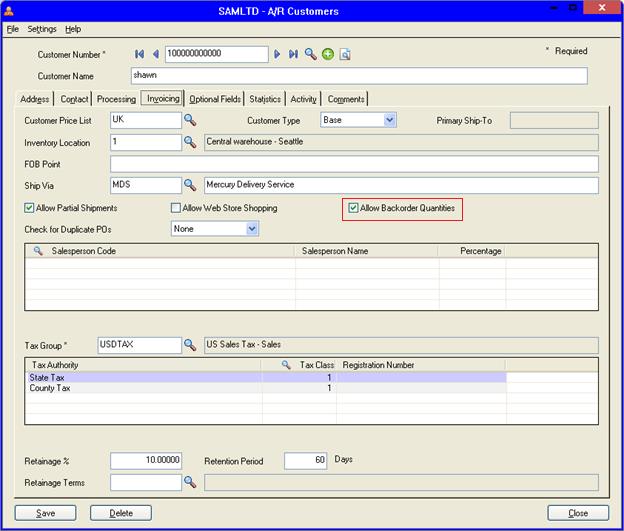Open Retainage Terms finder

pyautogui.click(x=190, y=482)
